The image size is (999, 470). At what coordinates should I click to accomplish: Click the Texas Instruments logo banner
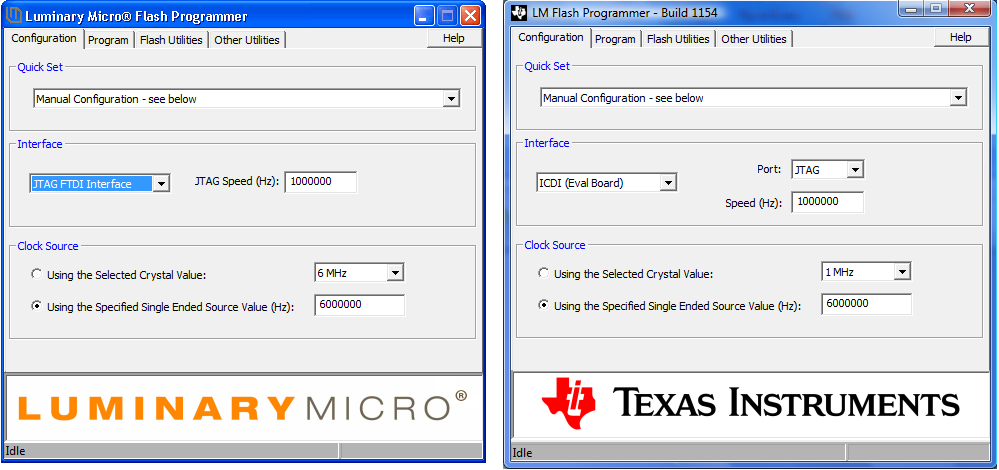[750, 404]
